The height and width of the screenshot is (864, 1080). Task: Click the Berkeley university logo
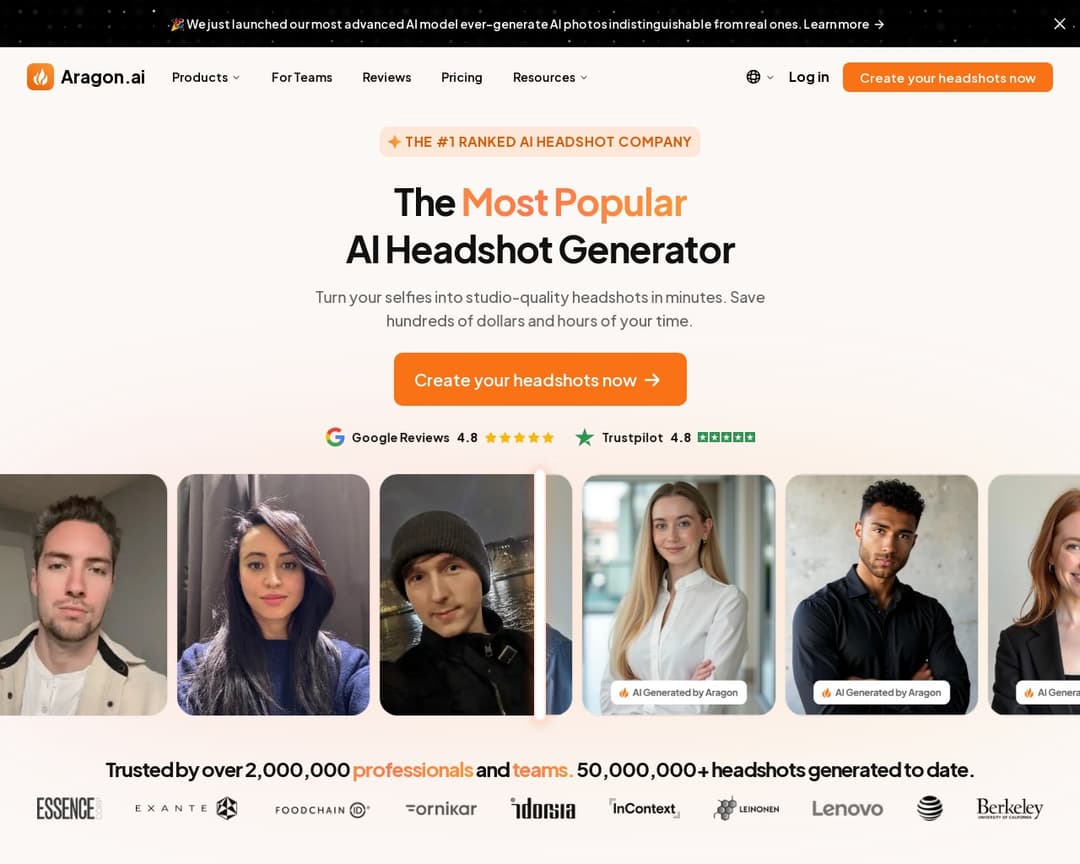click(1010, 808)
